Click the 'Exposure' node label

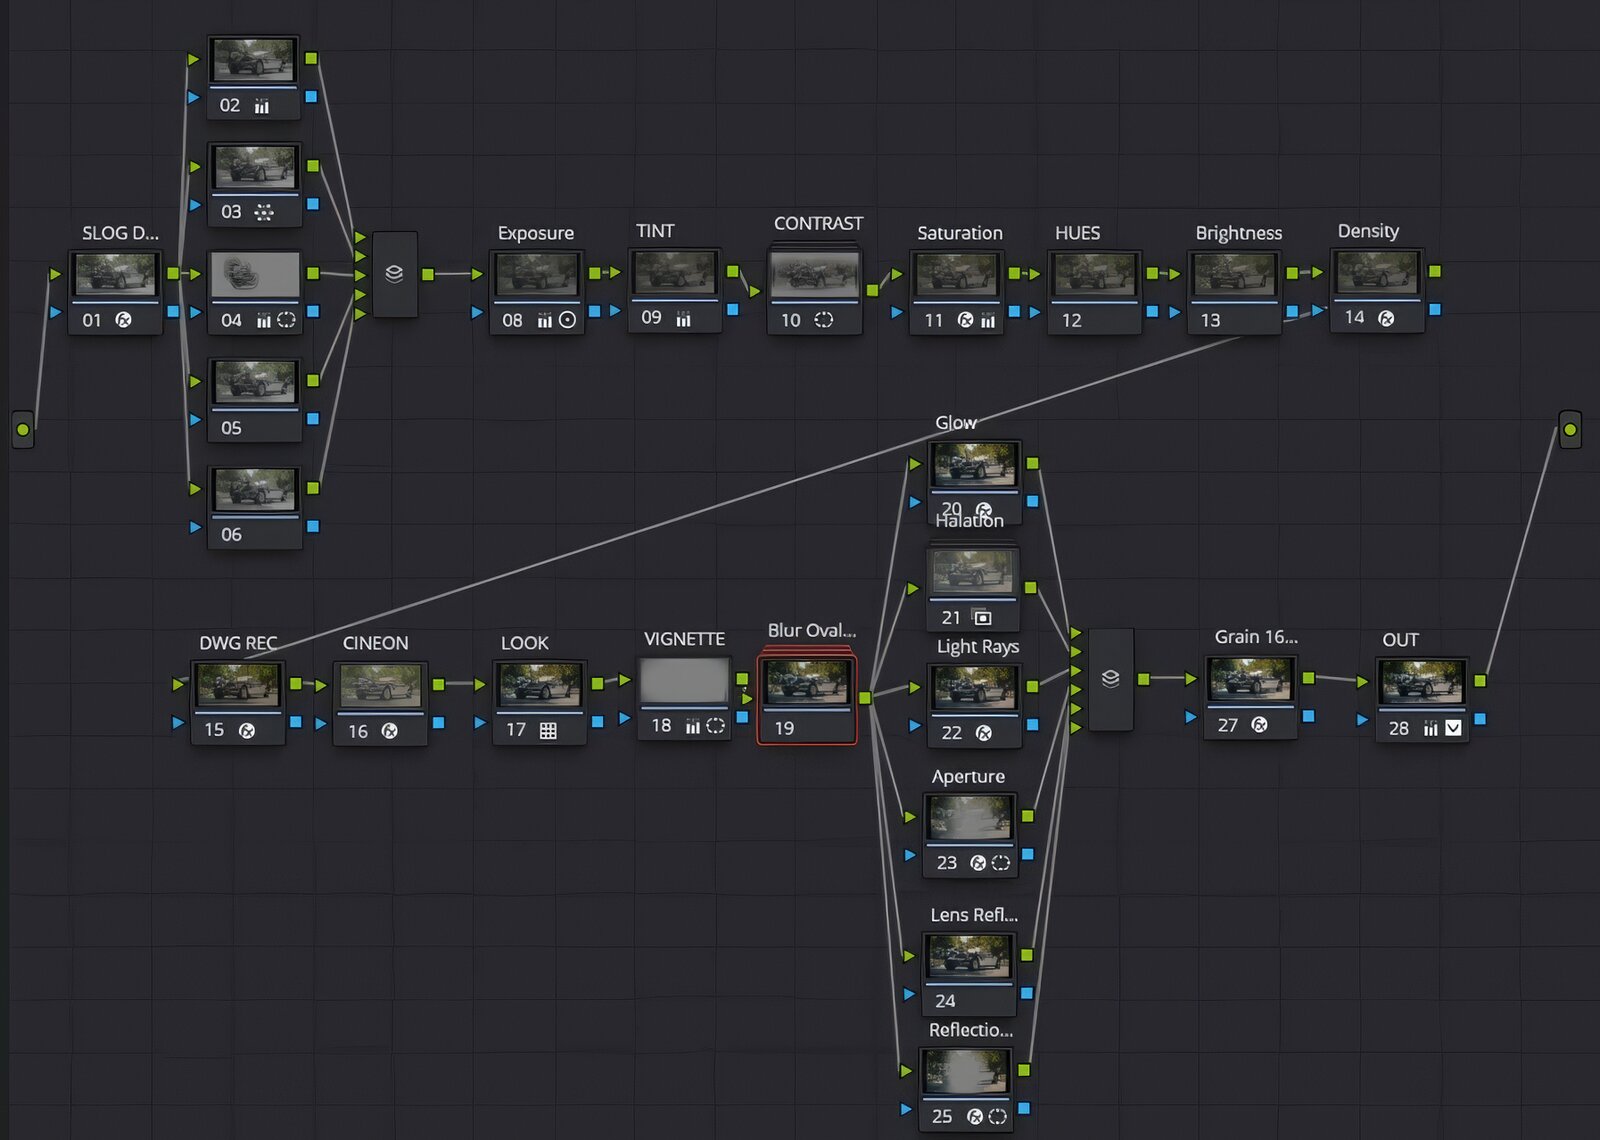[x=536, y=233]
